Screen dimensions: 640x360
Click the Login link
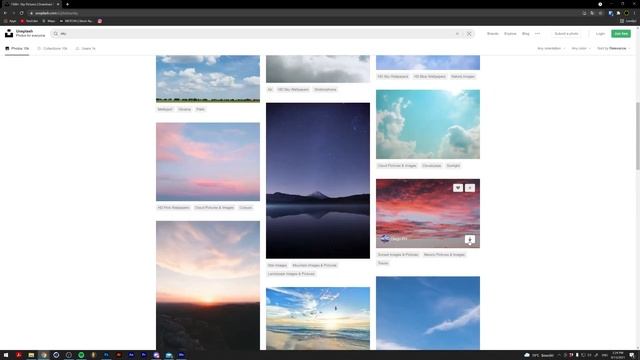point(600,33)
